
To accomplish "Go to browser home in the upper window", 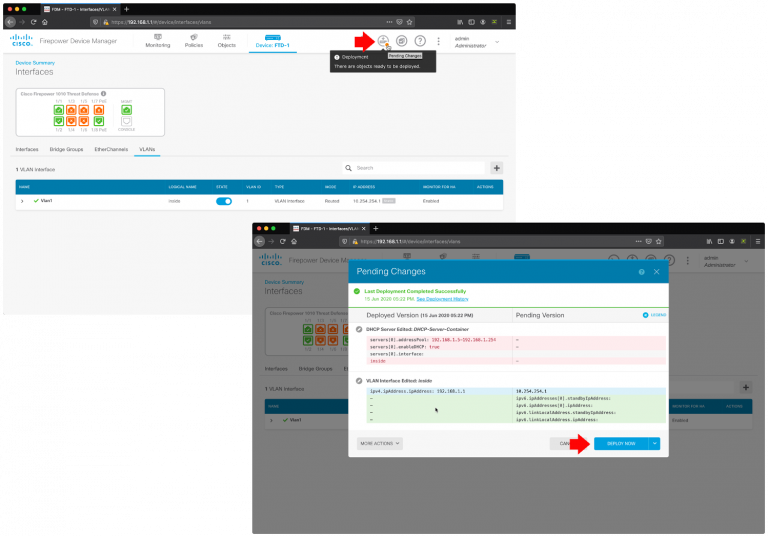I will (x=45, y=22).
